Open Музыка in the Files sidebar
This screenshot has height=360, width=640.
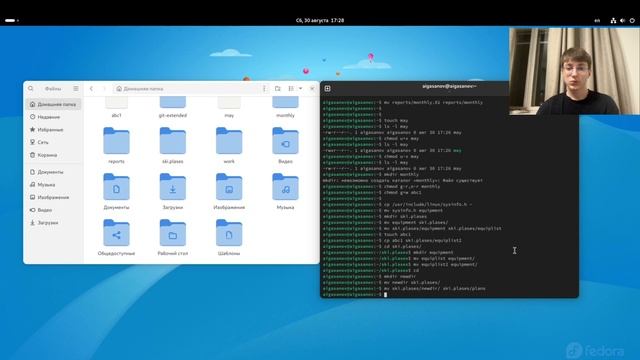pos(53,185)
